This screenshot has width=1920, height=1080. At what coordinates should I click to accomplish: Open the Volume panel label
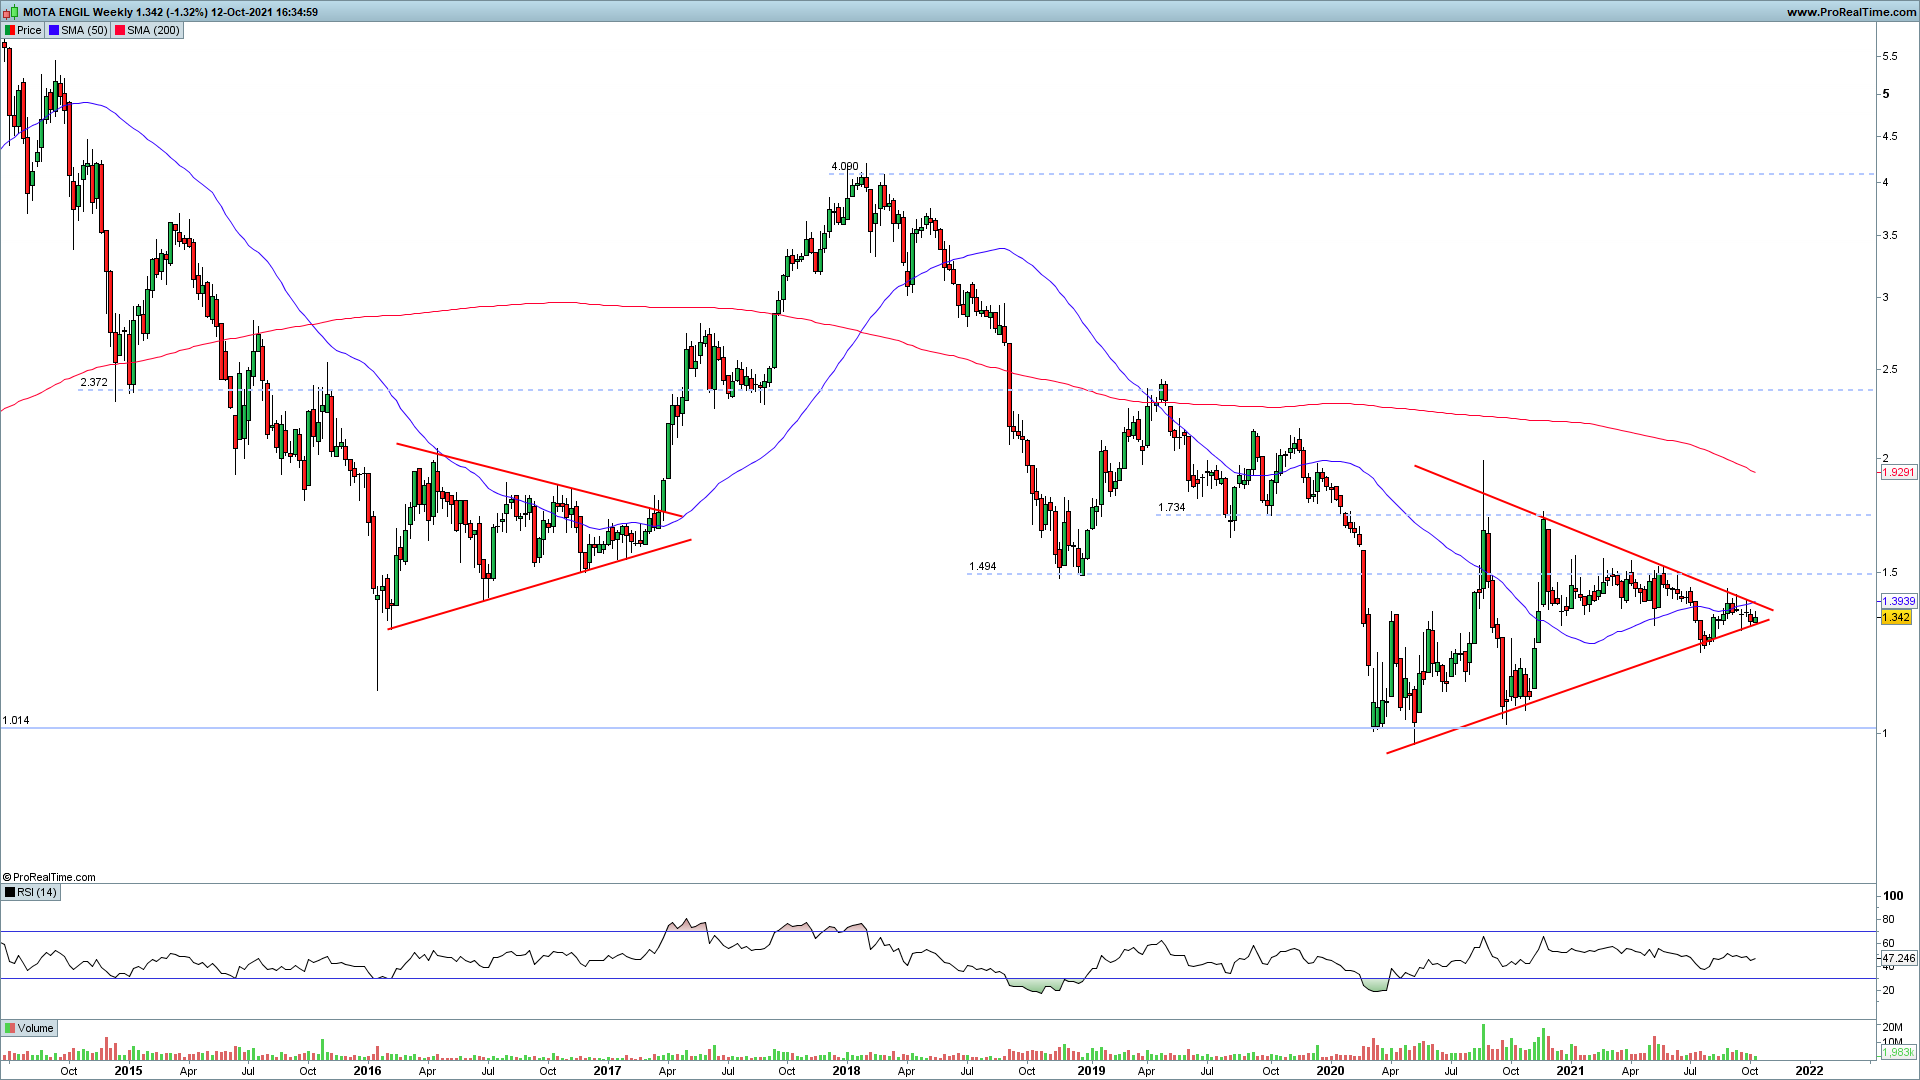pyautogui.click(x=35, y=1028)
